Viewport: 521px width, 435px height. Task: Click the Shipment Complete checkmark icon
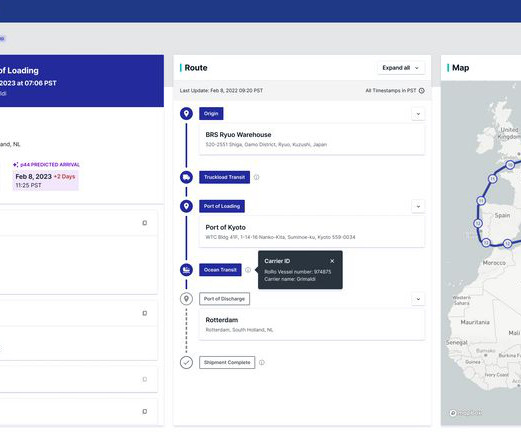click(186, 362)
